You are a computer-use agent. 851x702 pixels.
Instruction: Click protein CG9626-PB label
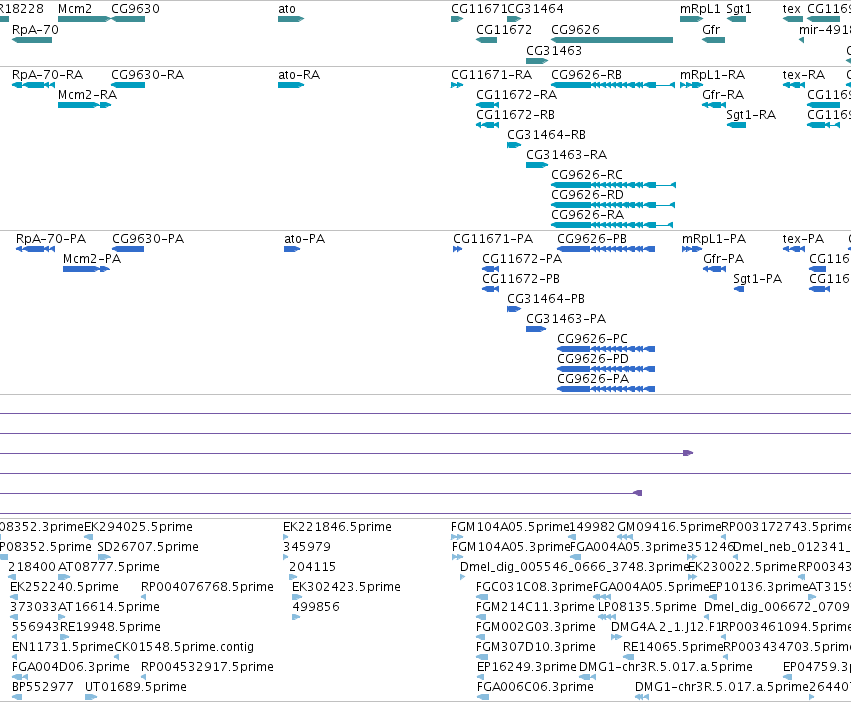[592, 238]
